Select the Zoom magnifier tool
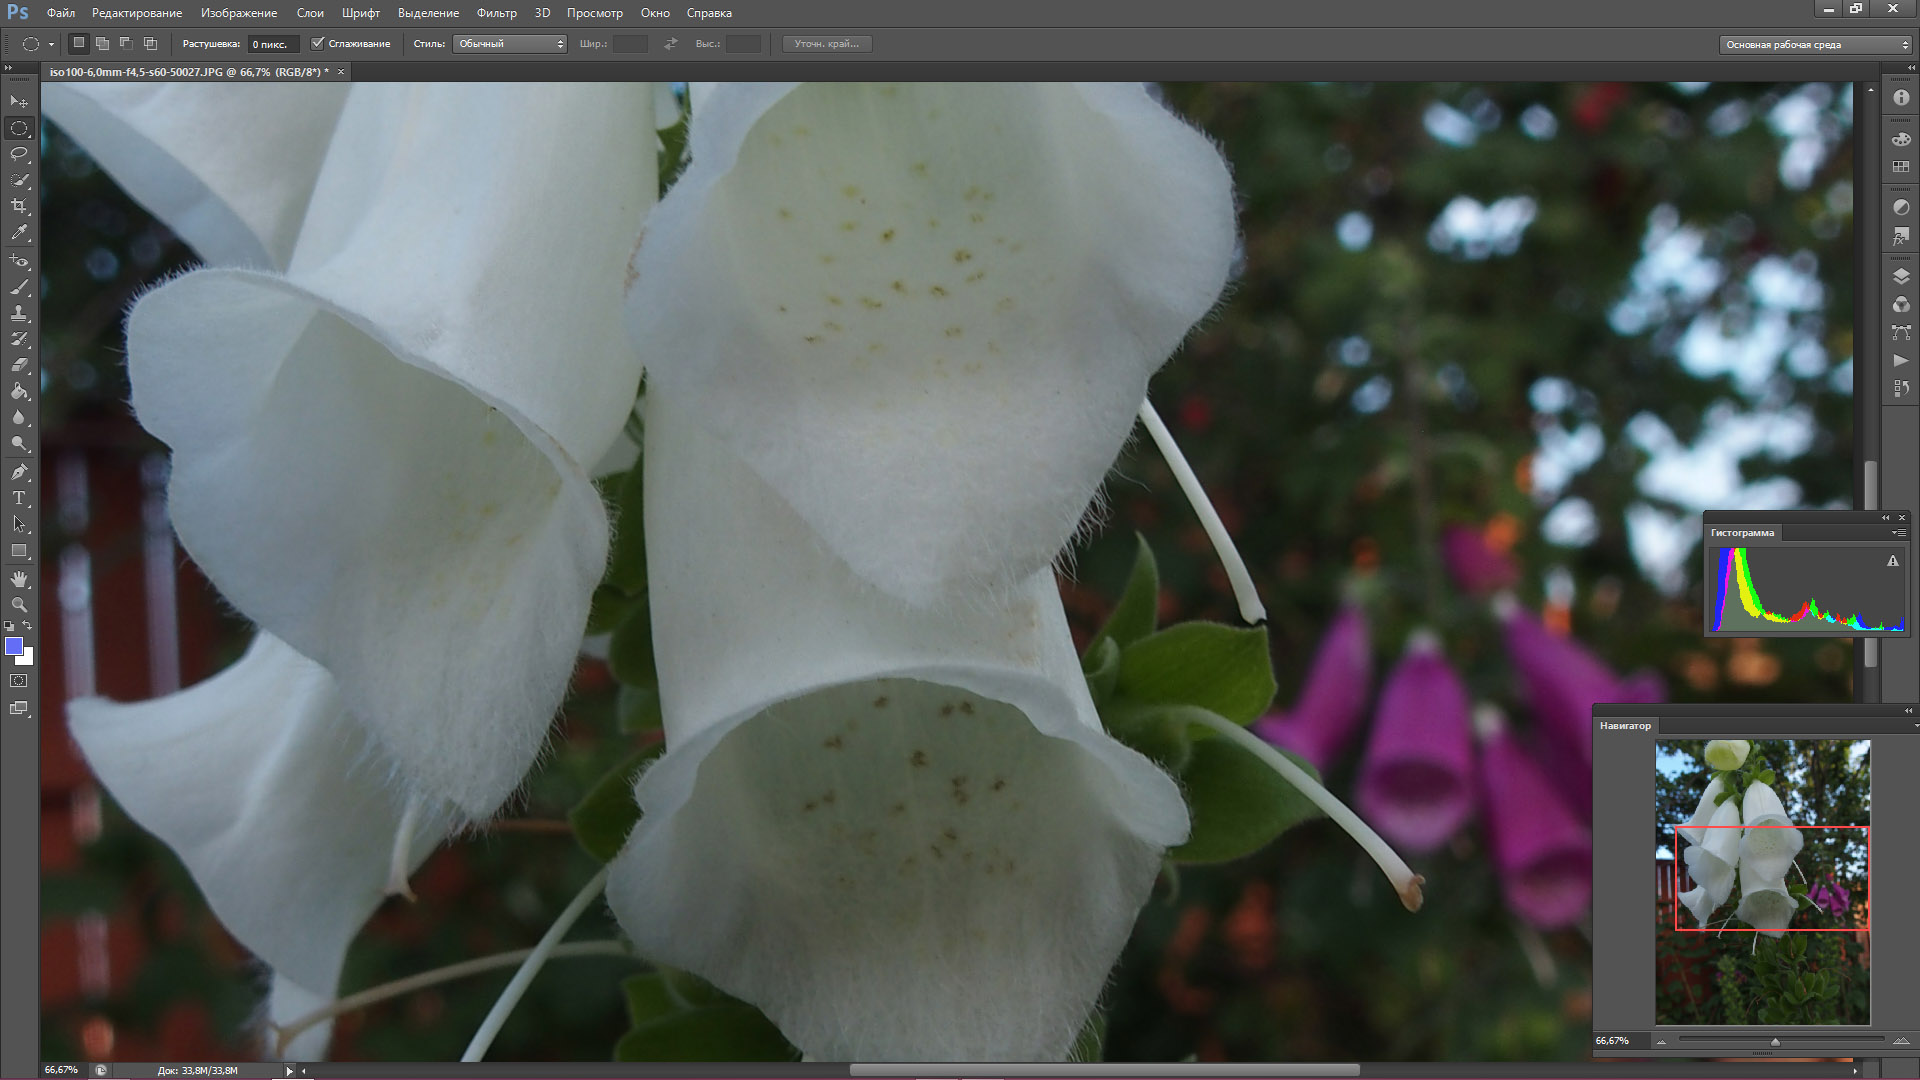 click(19, 605)
